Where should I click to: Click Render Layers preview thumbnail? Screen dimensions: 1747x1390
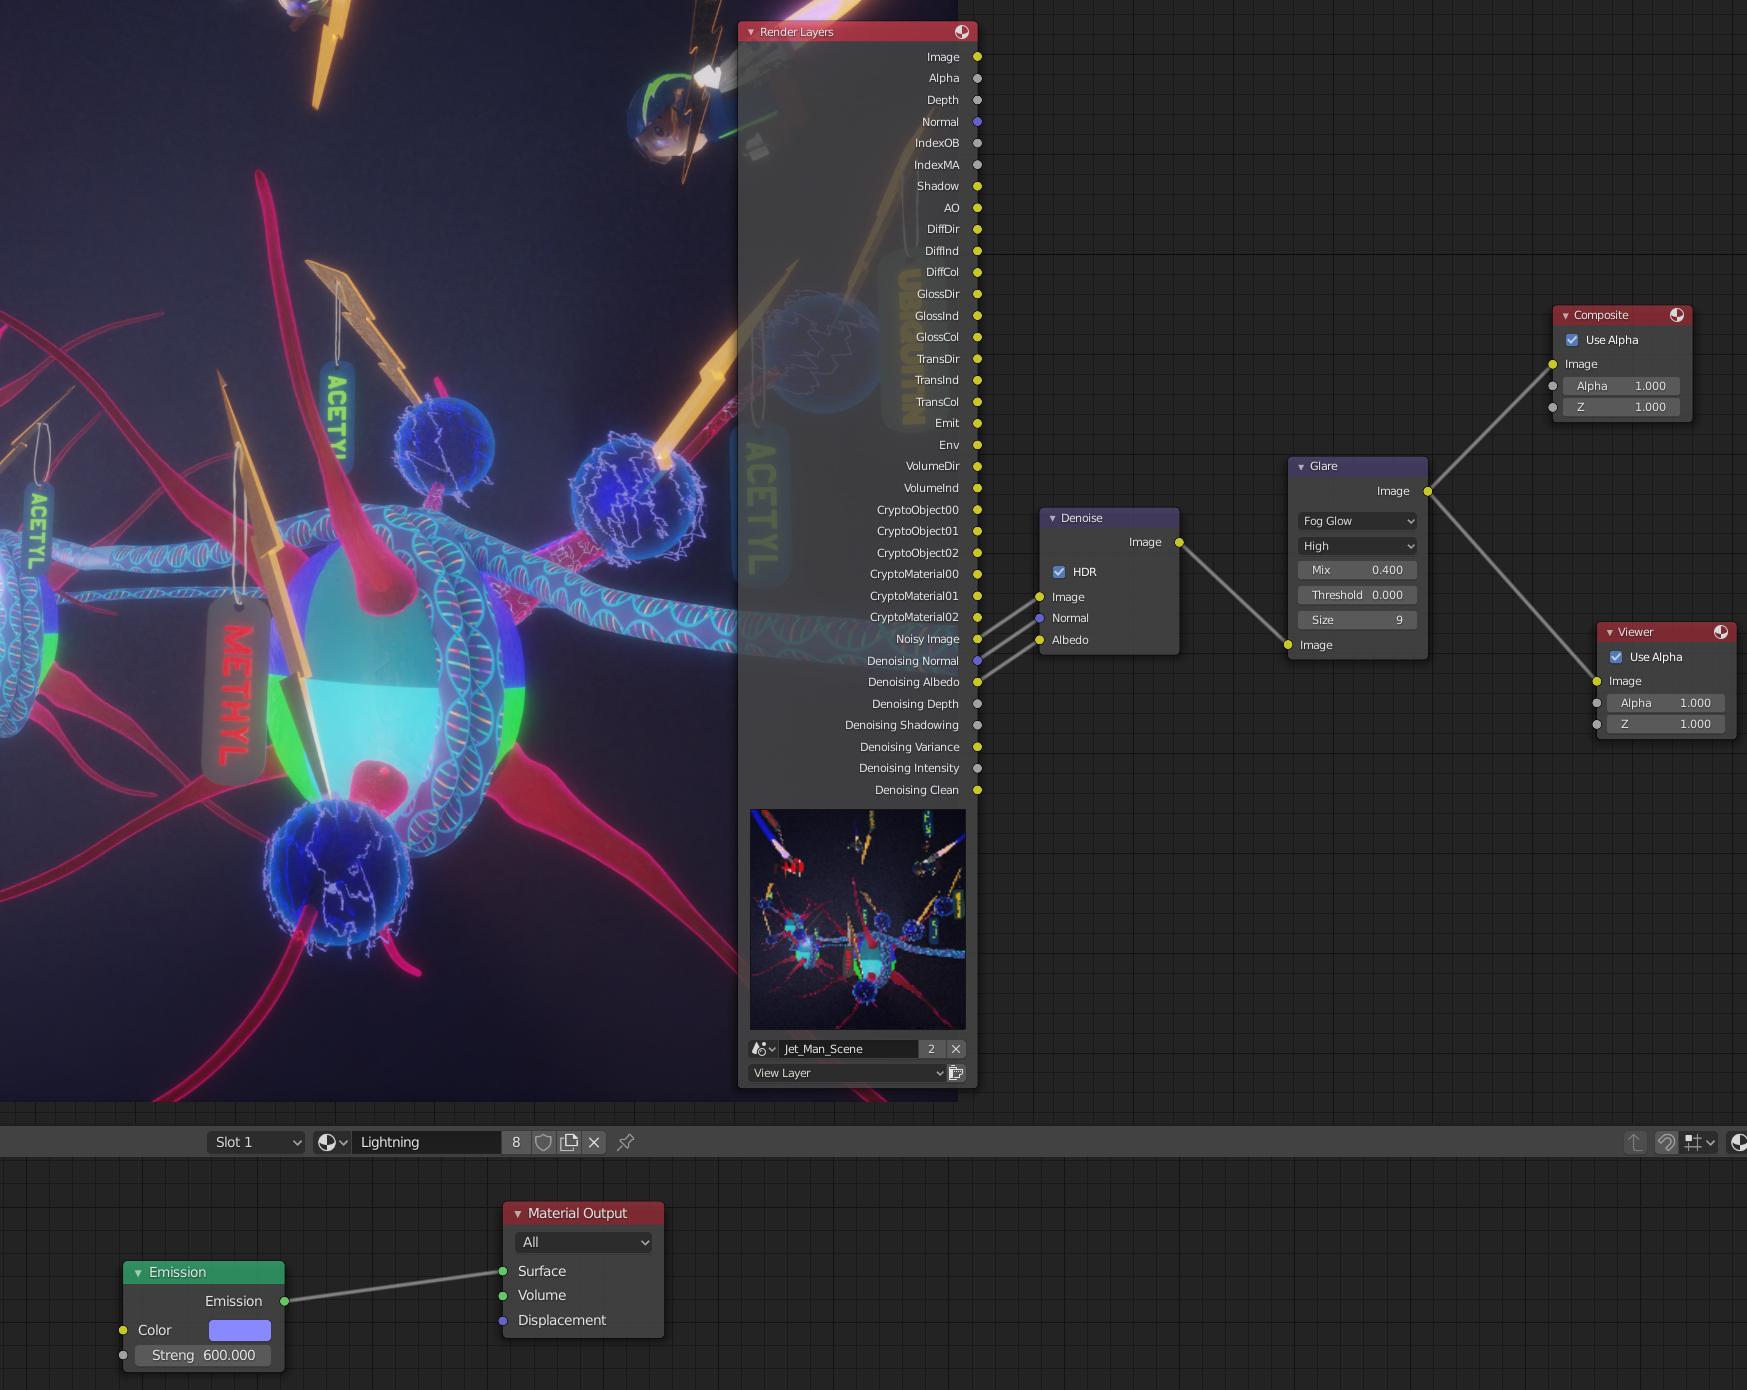point(858,920)
